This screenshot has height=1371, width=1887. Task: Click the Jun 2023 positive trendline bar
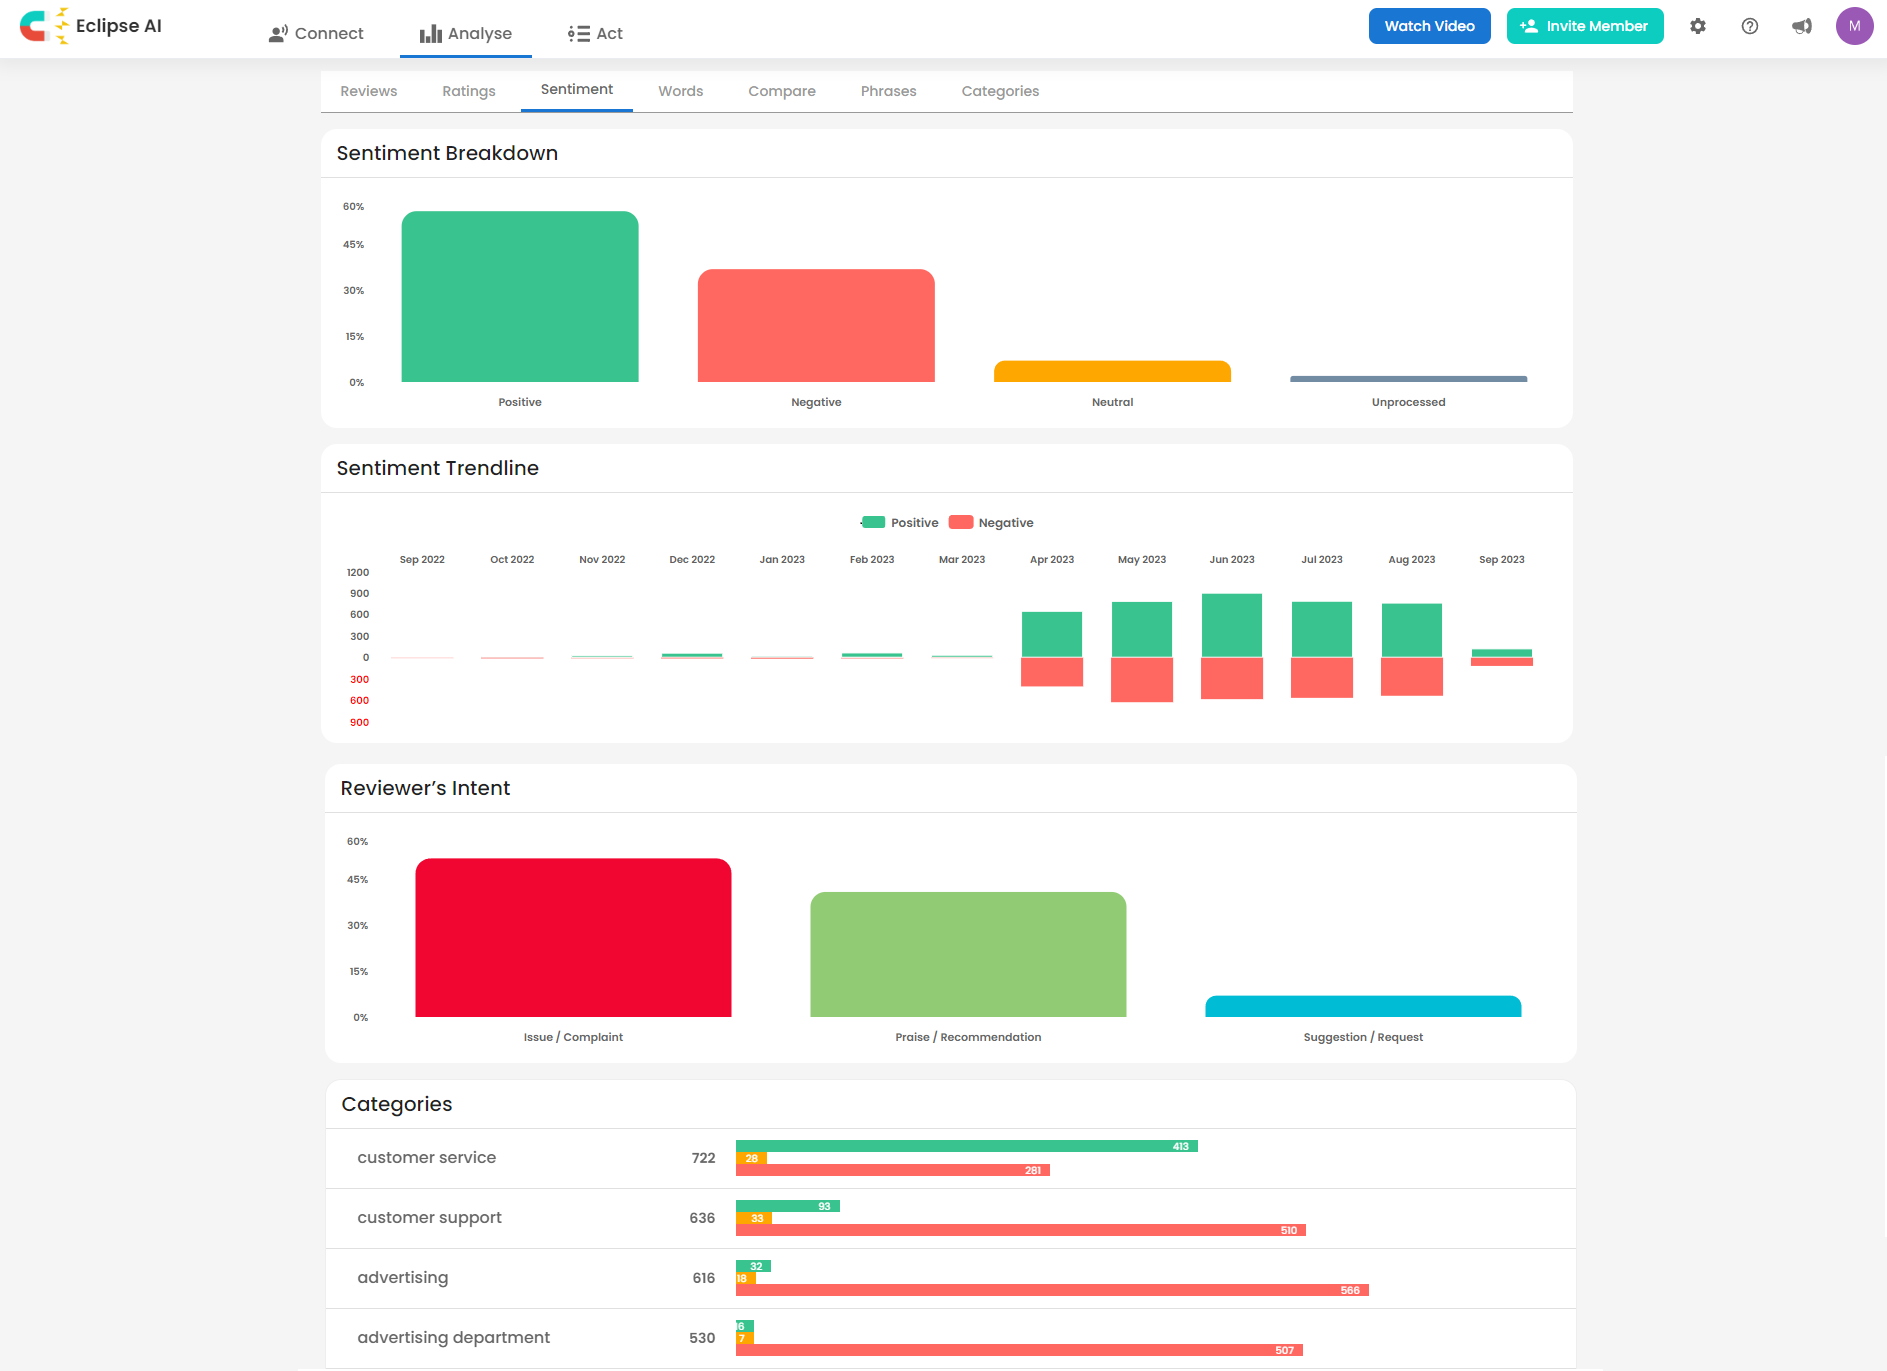pyautogui.click(x=1232, y=625)
